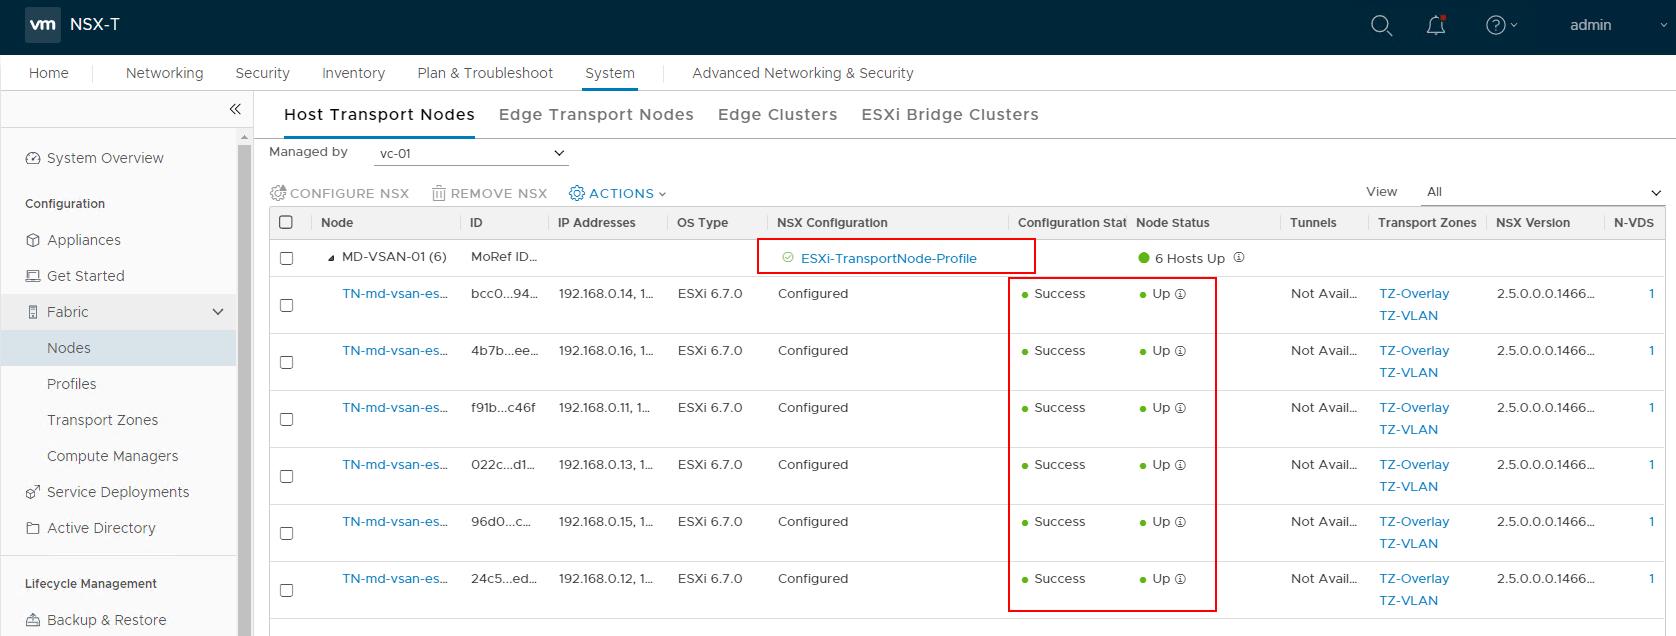This screenshot has width=1676, height=636.
Task: Click the Configure NSX gear icon
Action: tap(278, 193)
